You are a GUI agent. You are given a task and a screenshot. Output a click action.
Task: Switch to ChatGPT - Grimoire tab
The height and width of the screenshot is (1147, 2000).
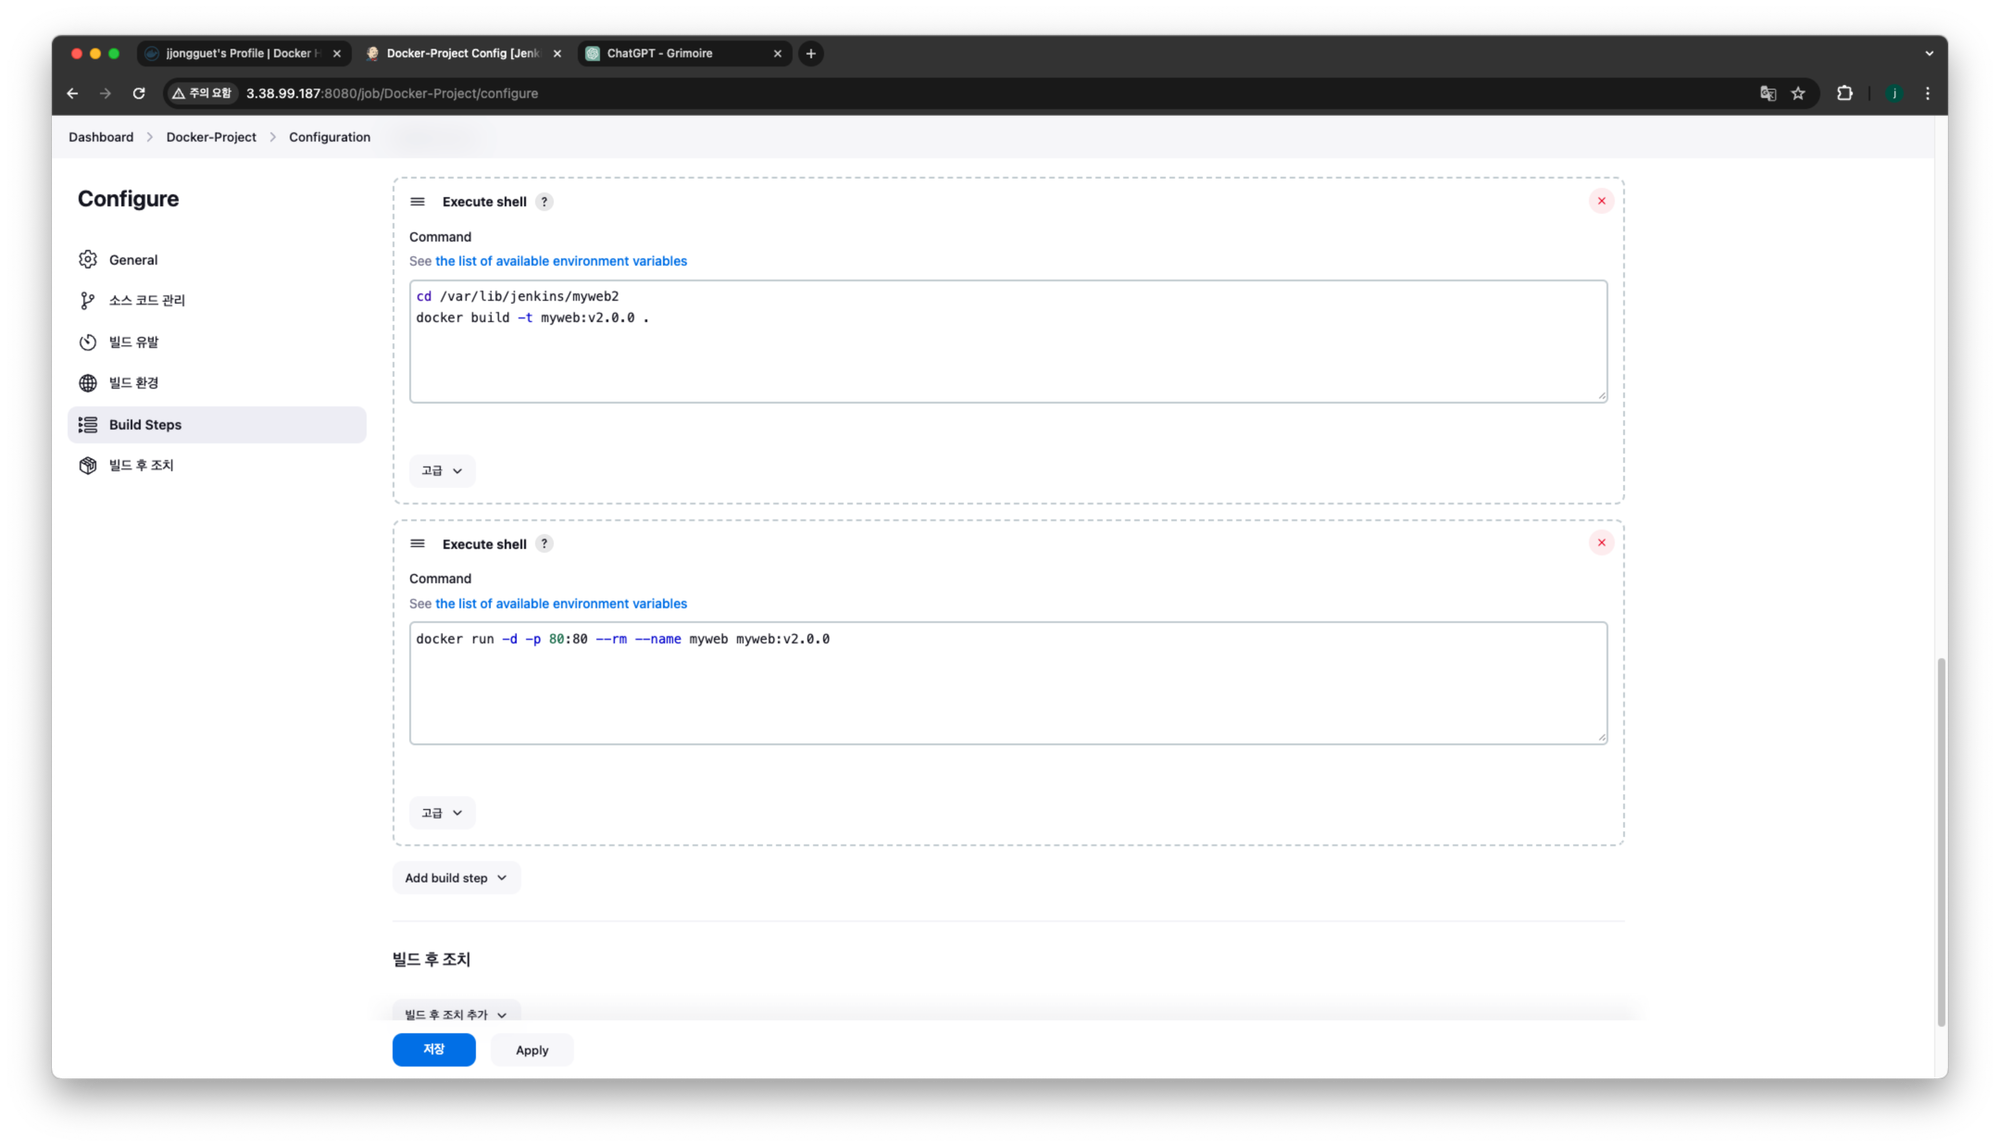660,54
